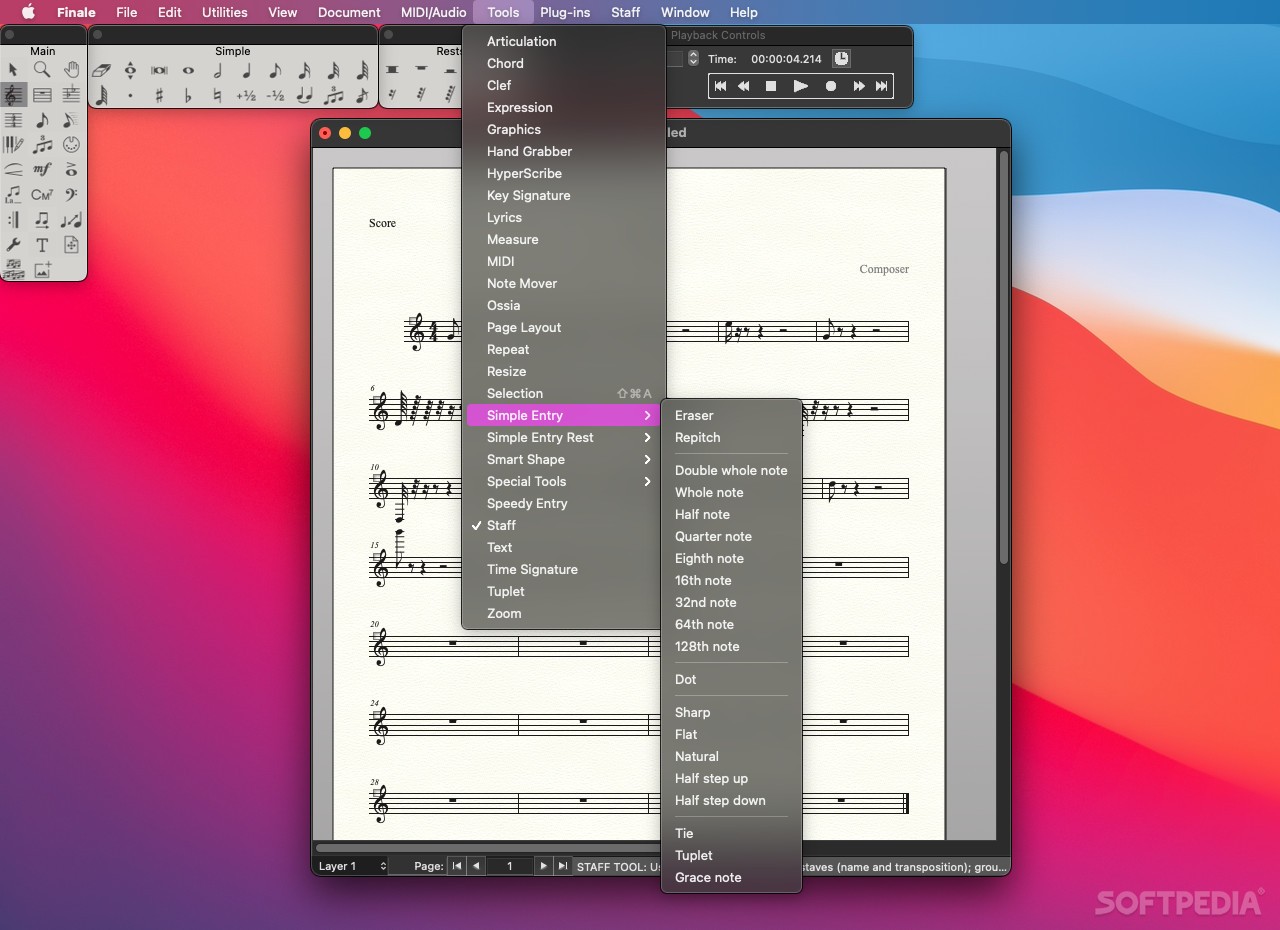Toggle the Record button in Playback Controls
This screenshot has width=1280, height=930.
830,86
